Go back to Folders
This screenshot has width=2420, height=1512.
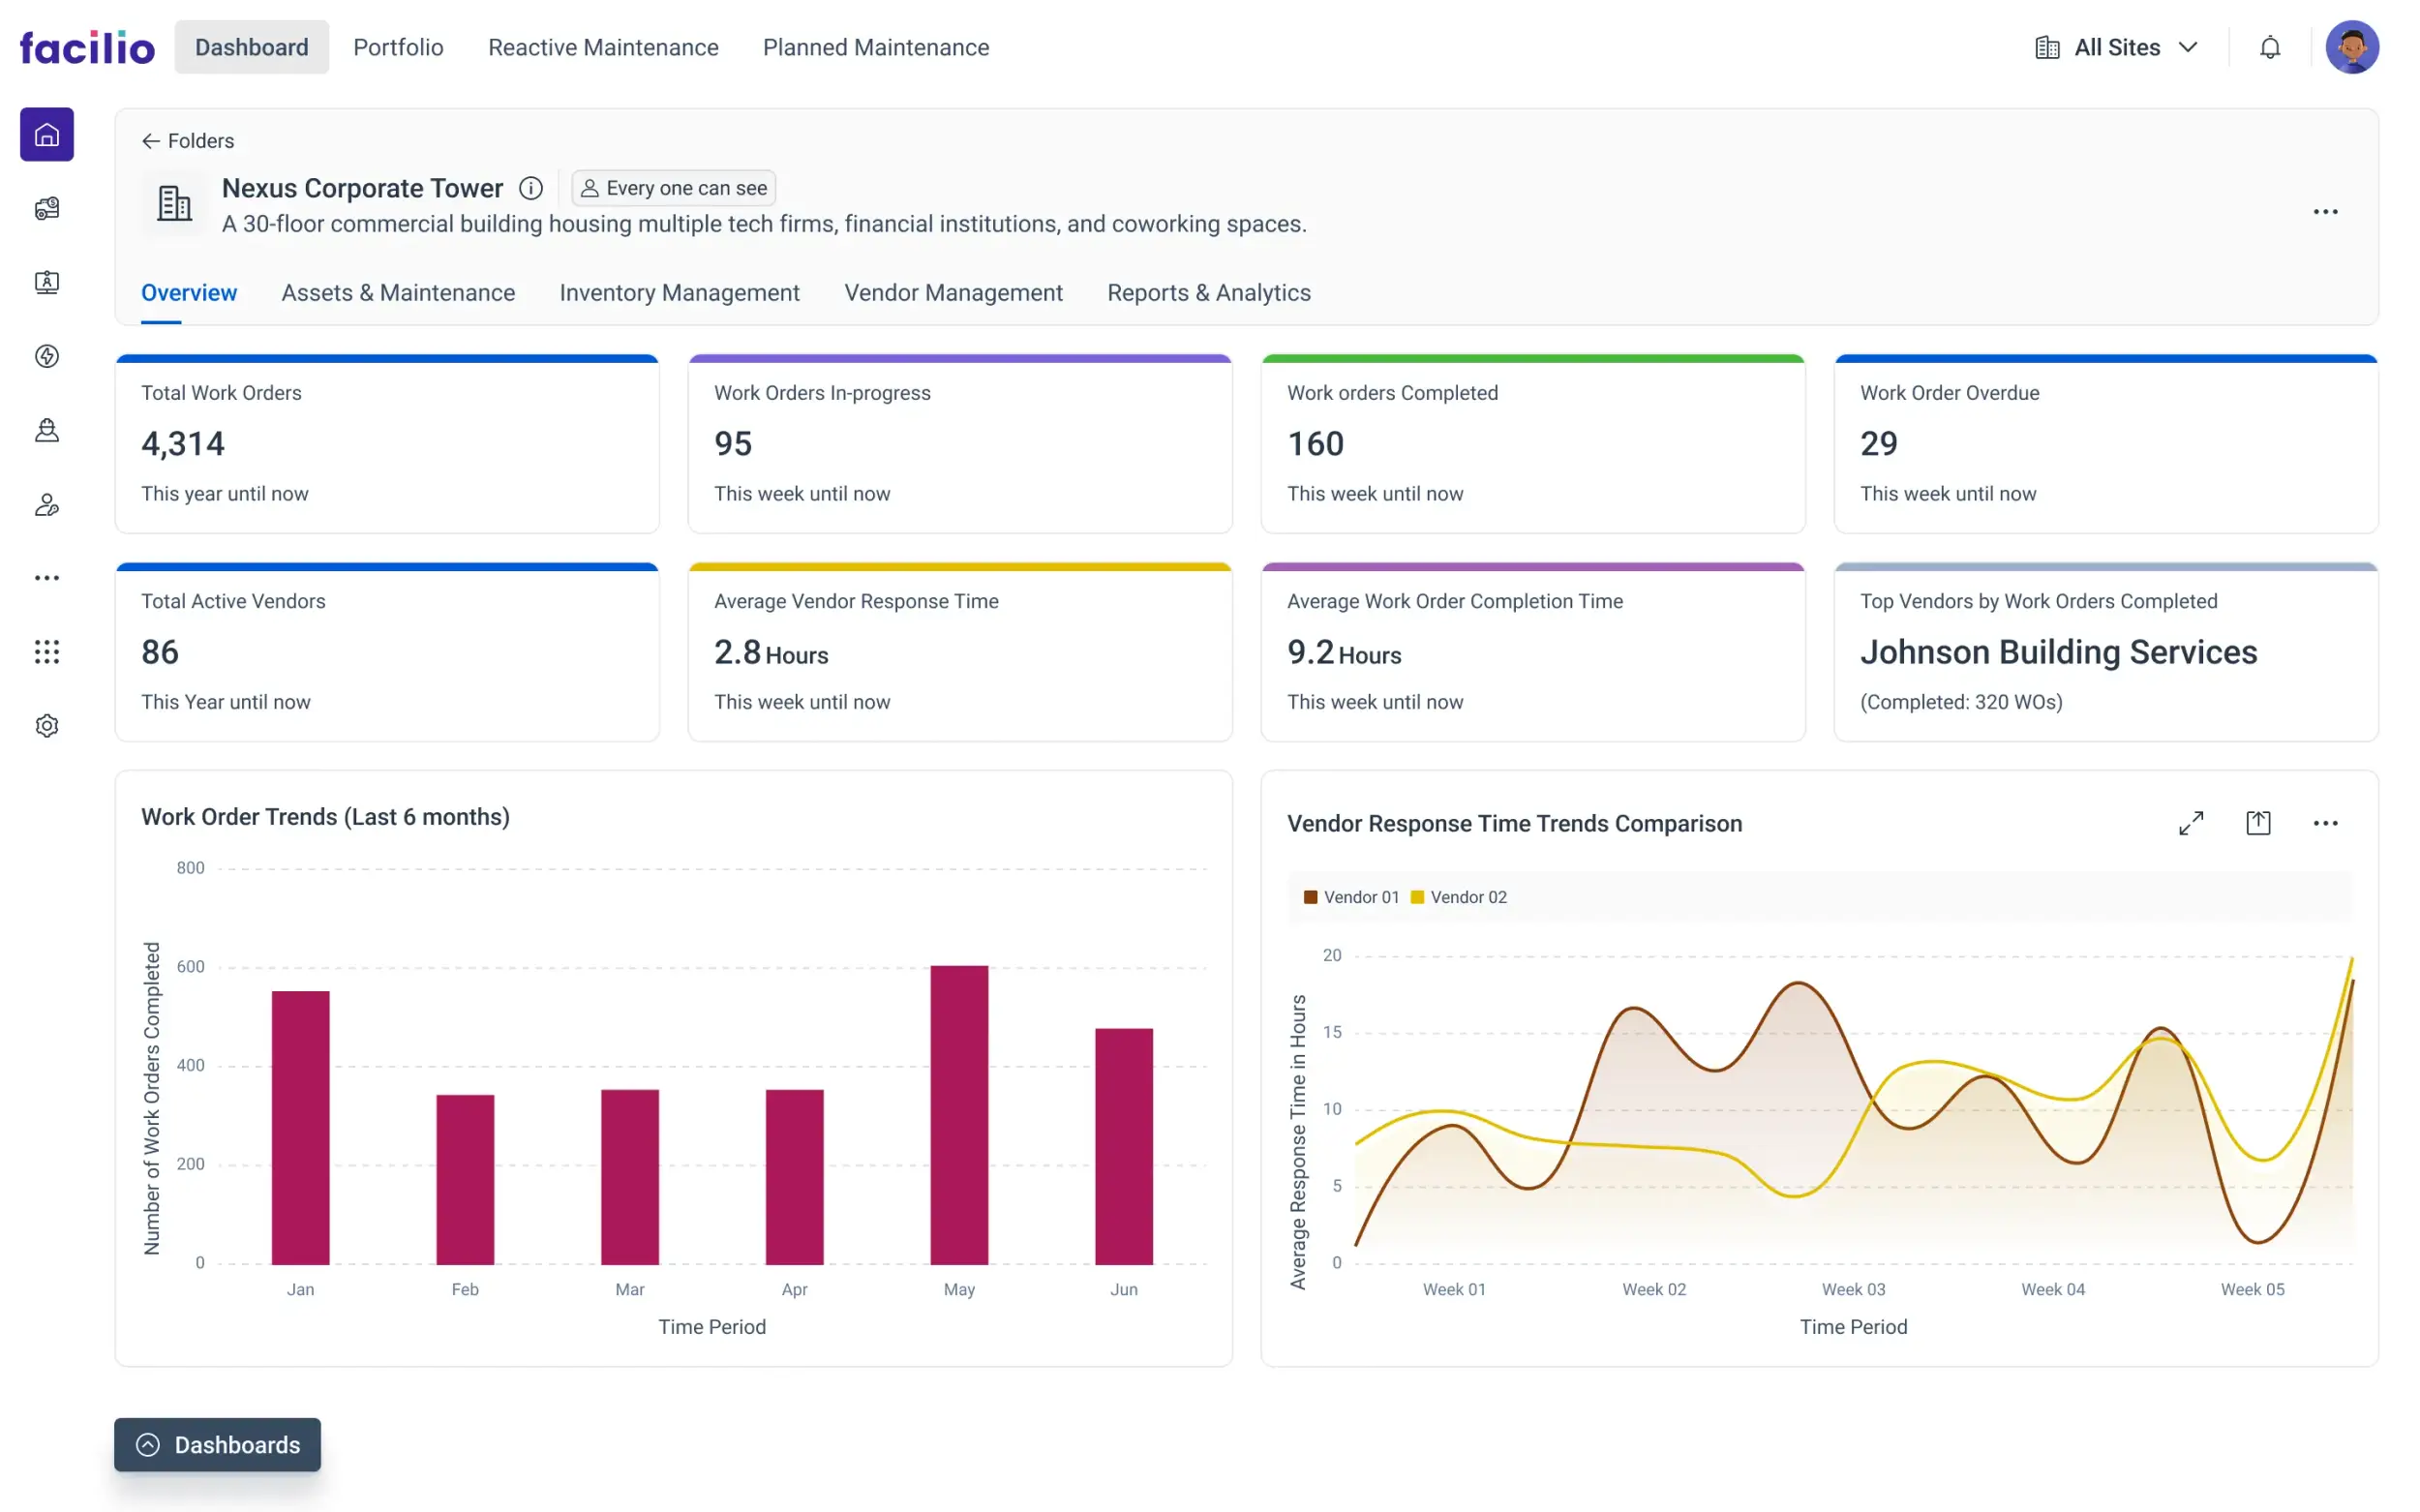point(188,141)
